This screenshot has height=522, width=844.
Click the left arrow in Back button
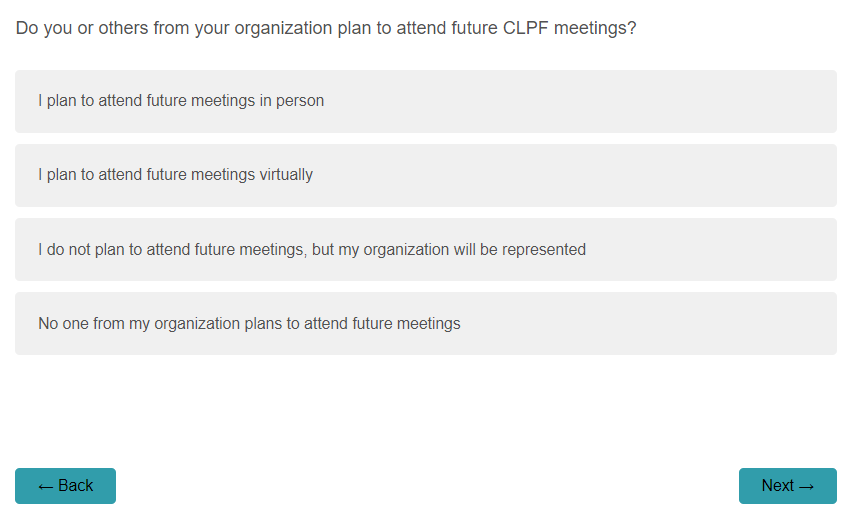click(x=45, y=486)
